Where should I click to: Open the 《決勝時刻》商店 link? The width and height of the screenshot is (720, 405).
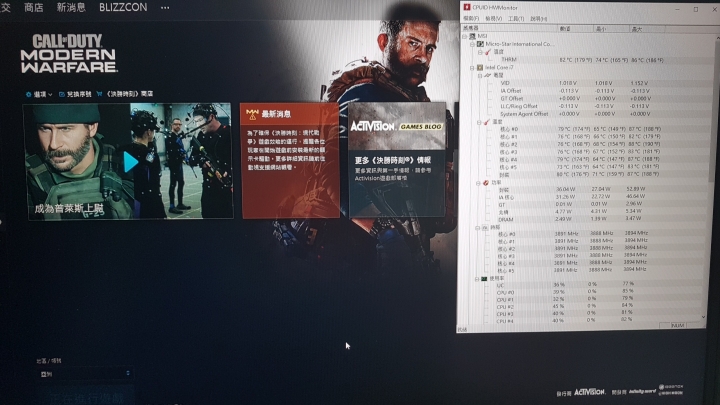[x=129, y=94]
